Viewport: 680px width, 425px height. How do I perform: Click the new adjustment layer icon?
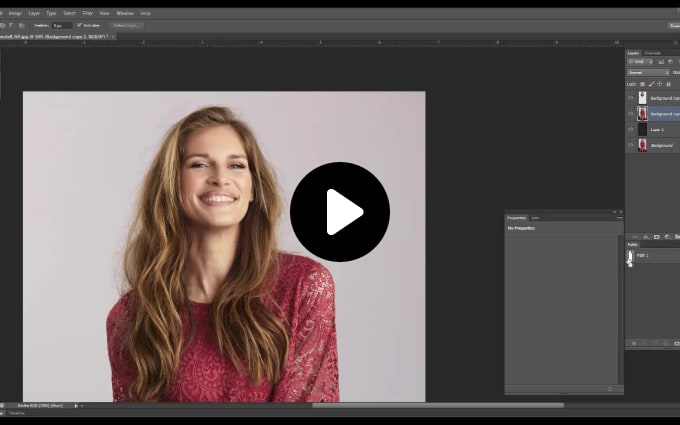[667, 237]
